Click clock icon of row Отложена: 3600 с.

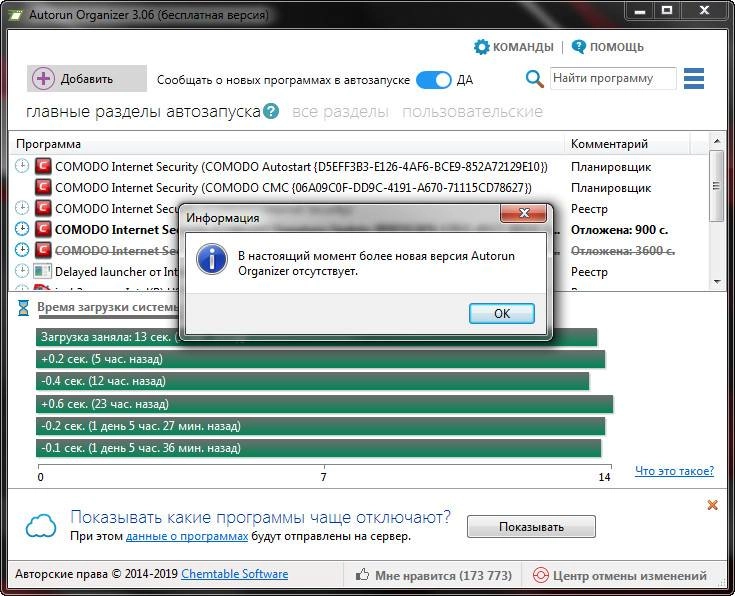click(22, 250)
